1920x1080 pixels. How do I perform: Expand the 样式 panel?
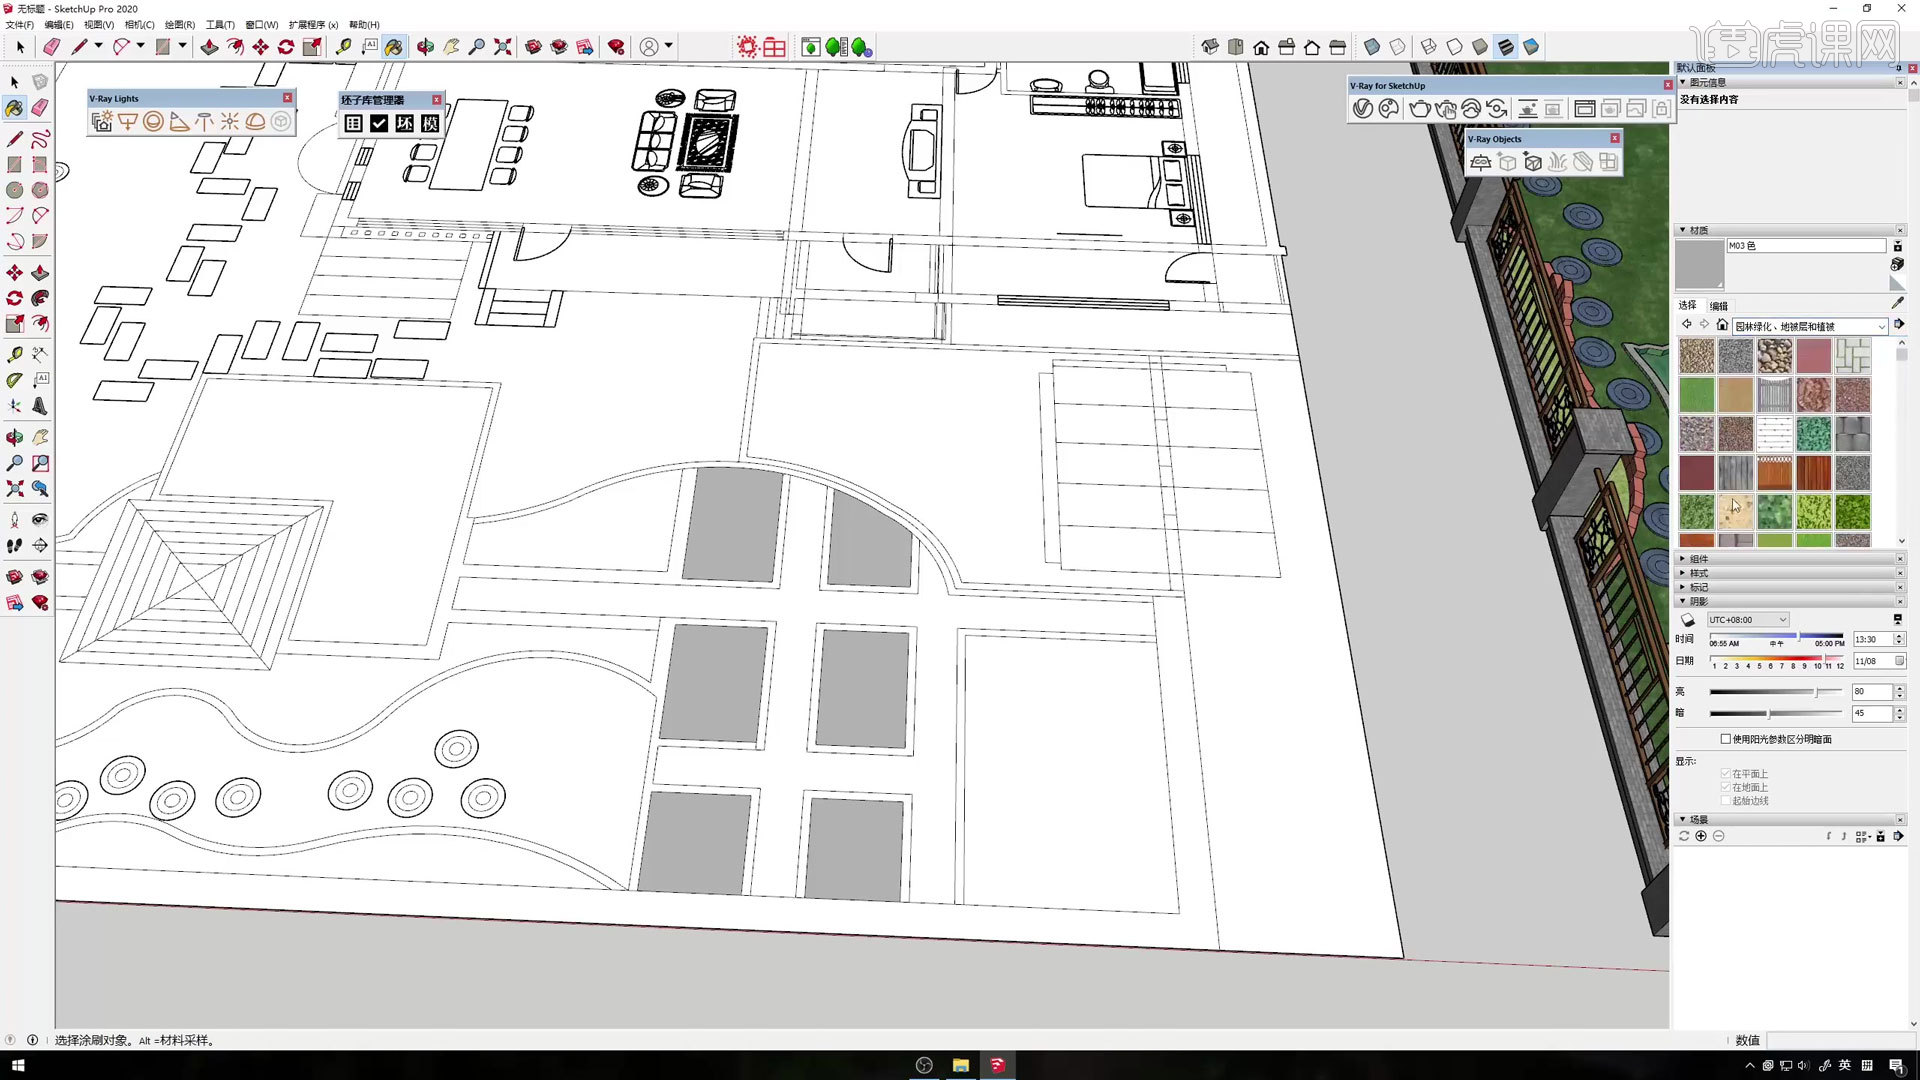[1683, 573]
